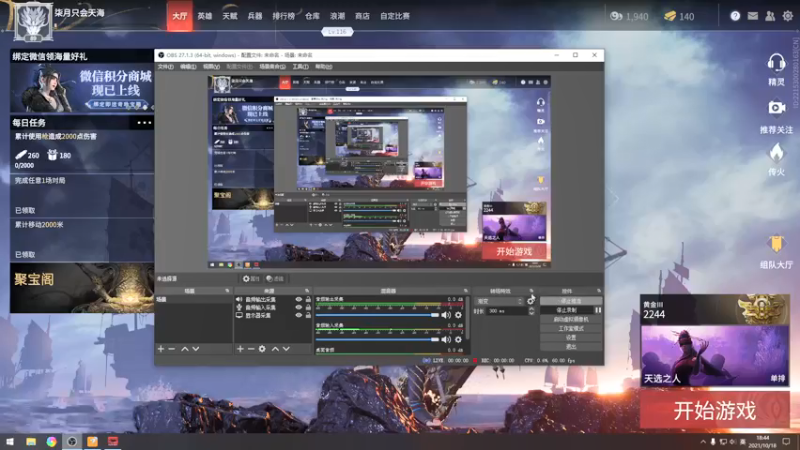Open OBS 设置 from the controls panel
Image resolution: width=800 pixels, height=450 pixels.
pyautogui.click(x=571, y=337)
